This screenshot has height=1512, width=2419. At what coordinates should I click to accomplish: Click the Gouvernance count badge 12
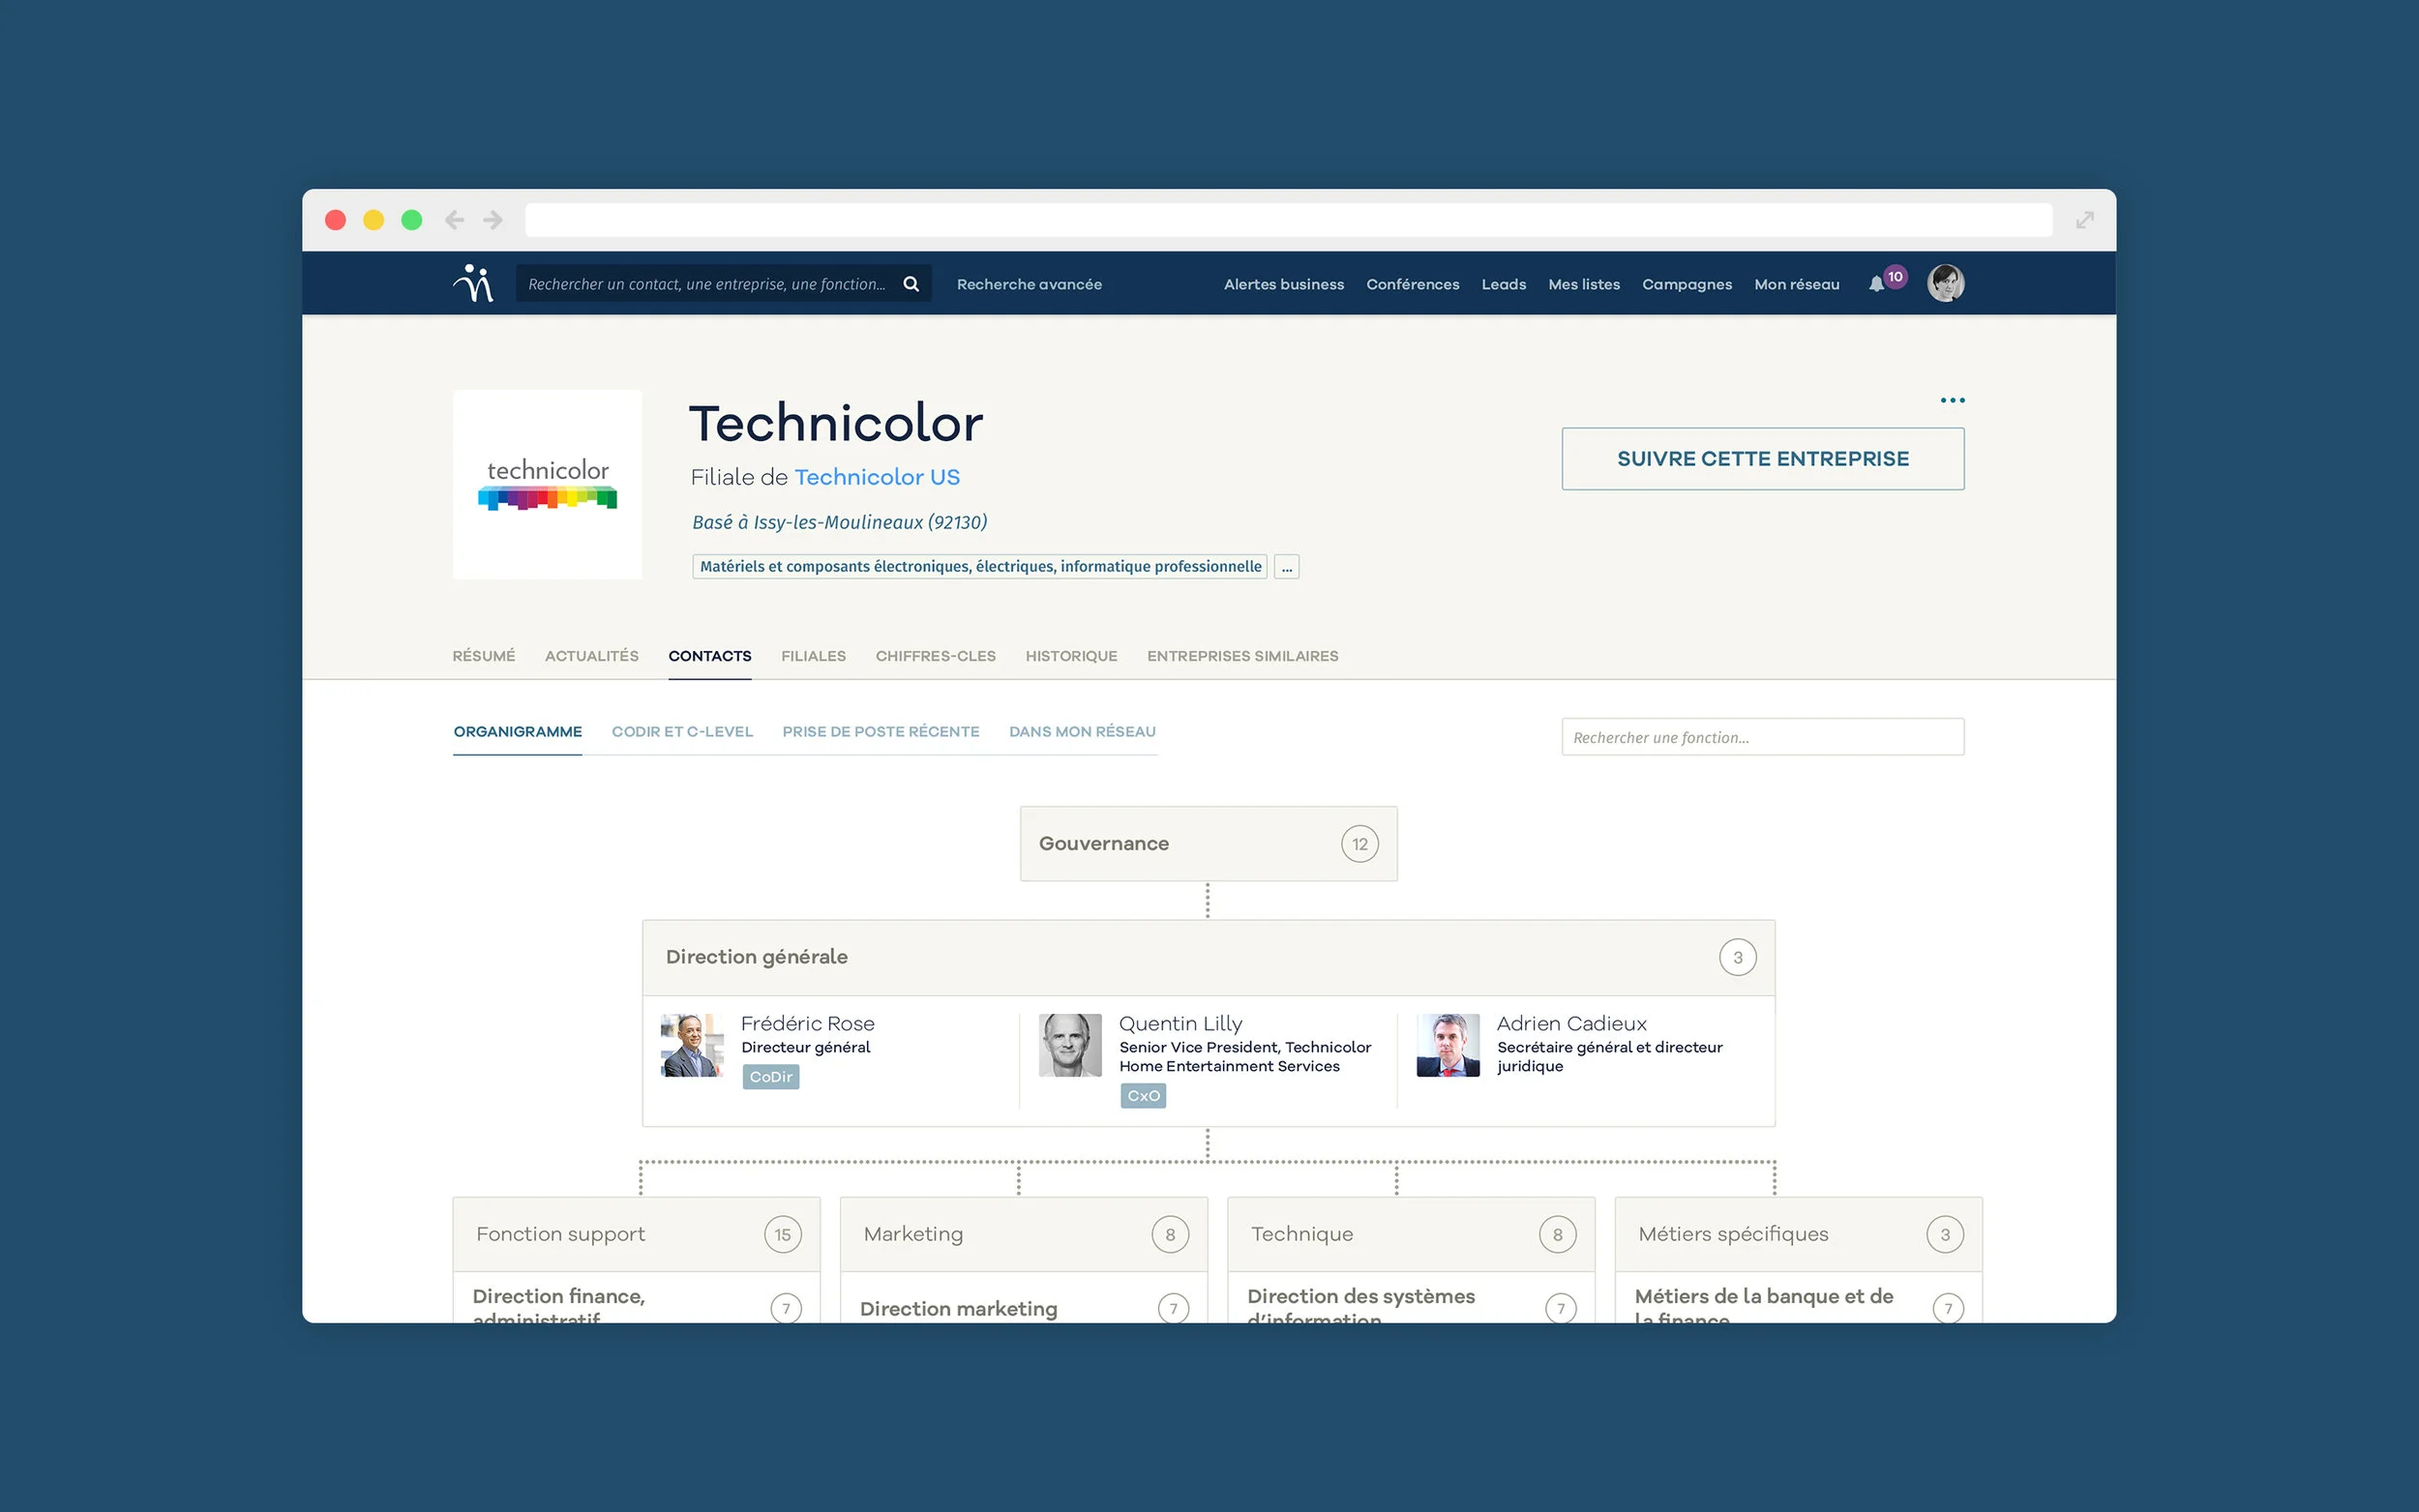click(1360, 844)
